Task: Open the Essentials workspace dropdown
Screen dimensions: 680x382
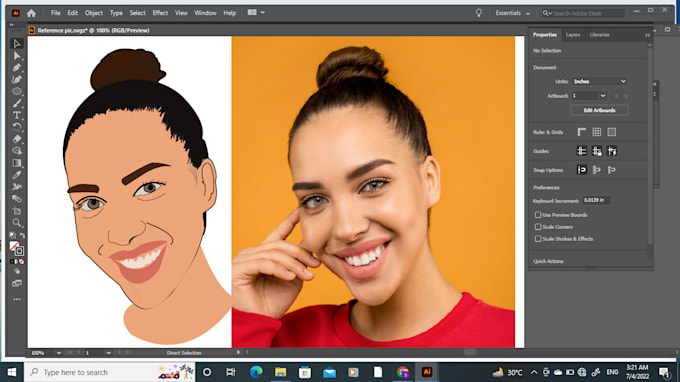Action: (x=513, y=13)
